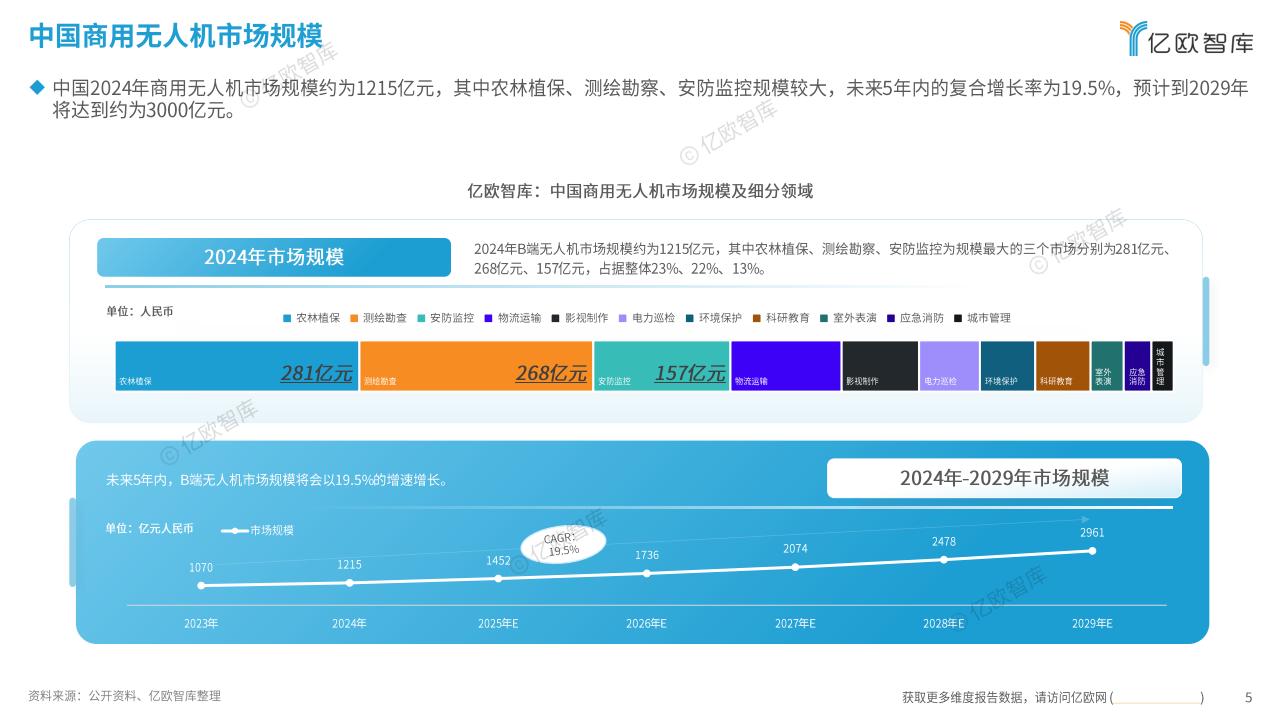Click the 农林植保 legend color swatch

click(x=287, y=318)
